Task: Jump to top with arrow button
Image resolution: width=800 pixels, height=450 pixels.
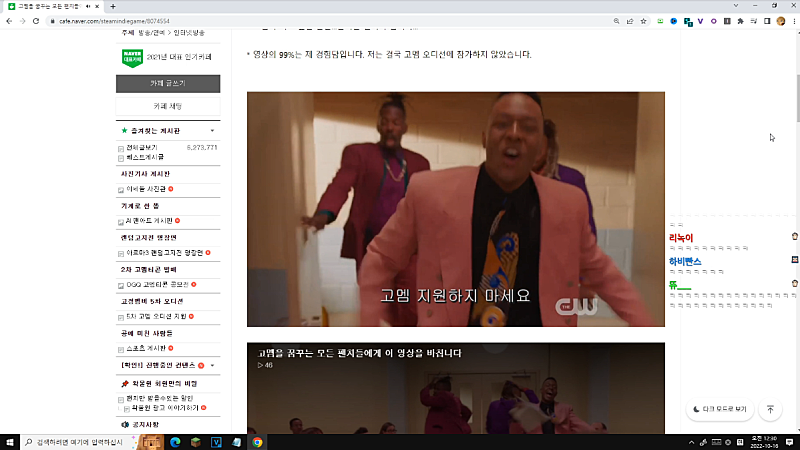Action: [x=770, y=409]
